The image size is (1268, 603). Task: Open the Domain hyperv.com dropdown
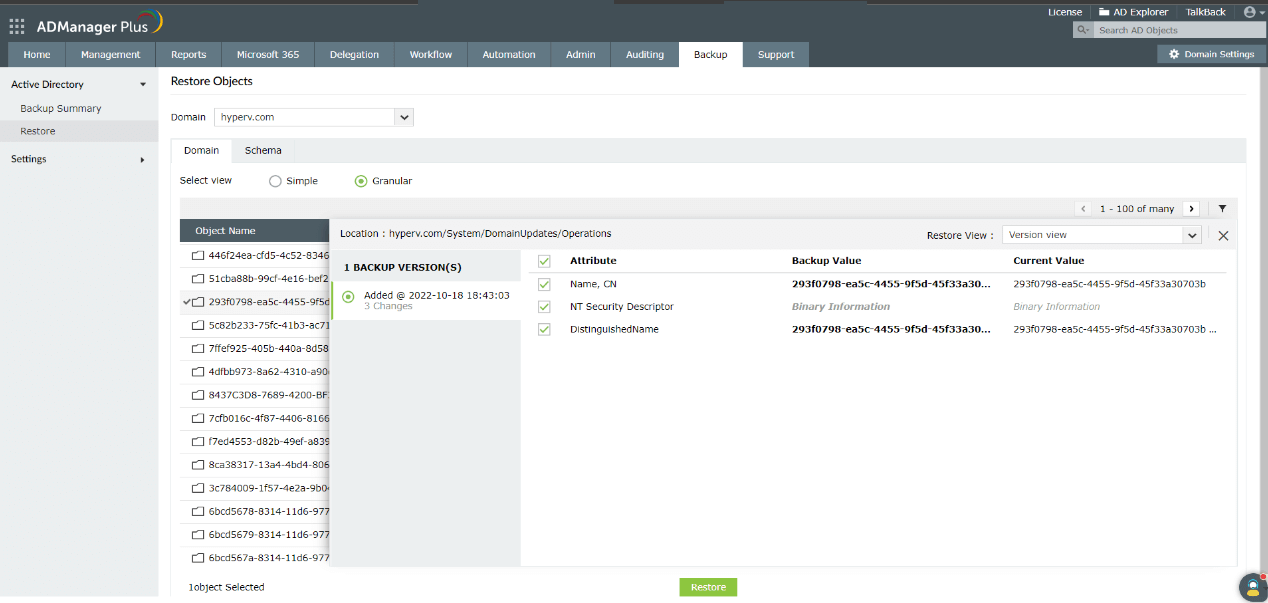point(314,117)
